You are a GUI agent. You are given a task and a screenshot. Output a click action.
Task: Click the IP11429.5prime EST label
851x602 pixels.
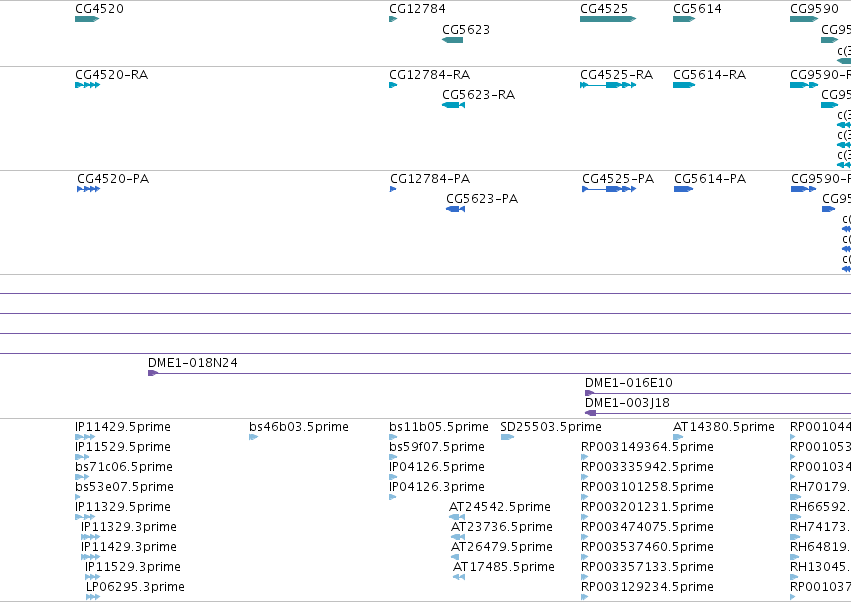[123, 427]
